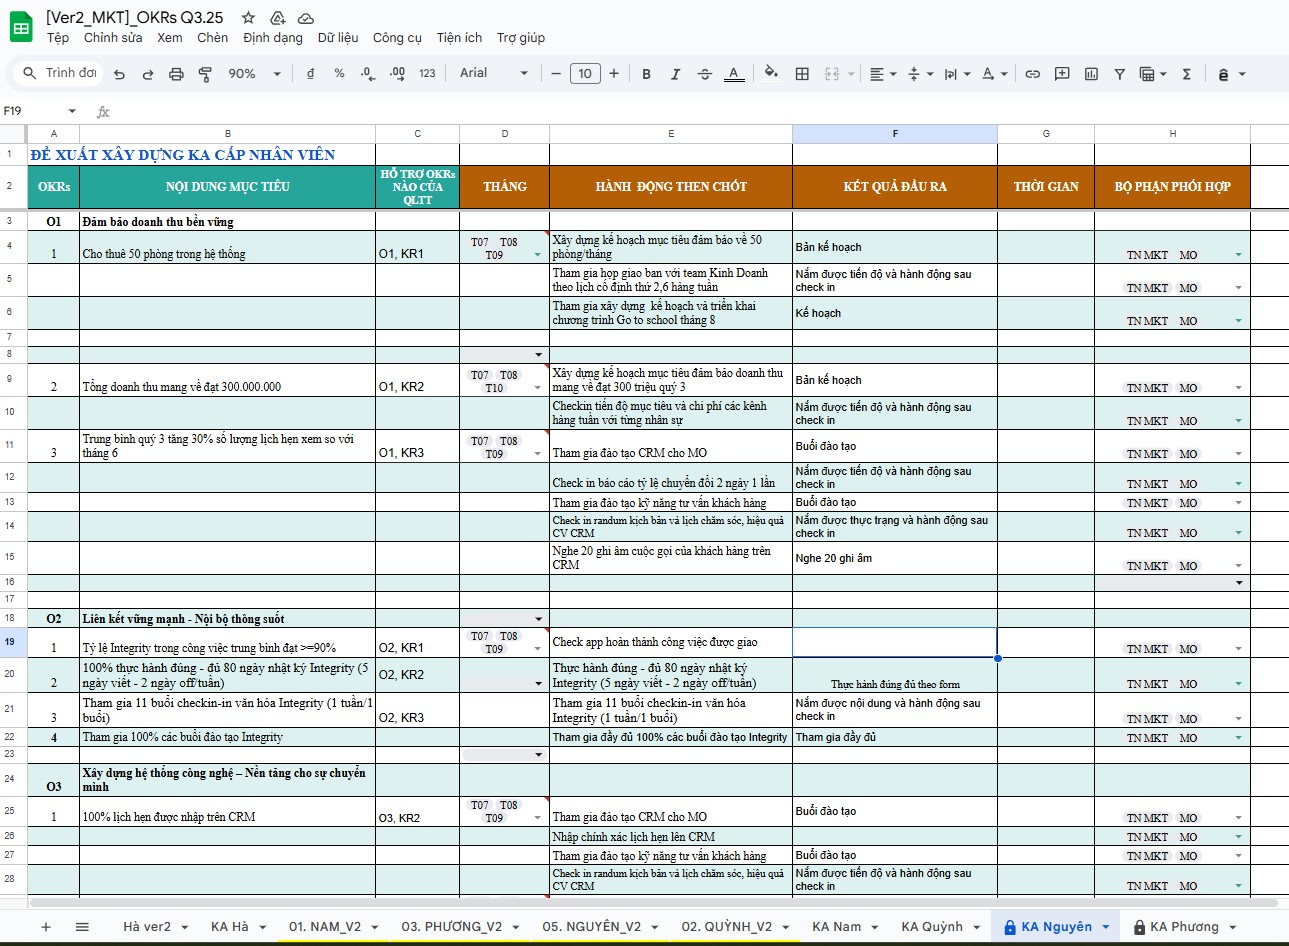Toggle bold formatting
This screenshot has height=946, width=1289.
[x=646, y=74]
